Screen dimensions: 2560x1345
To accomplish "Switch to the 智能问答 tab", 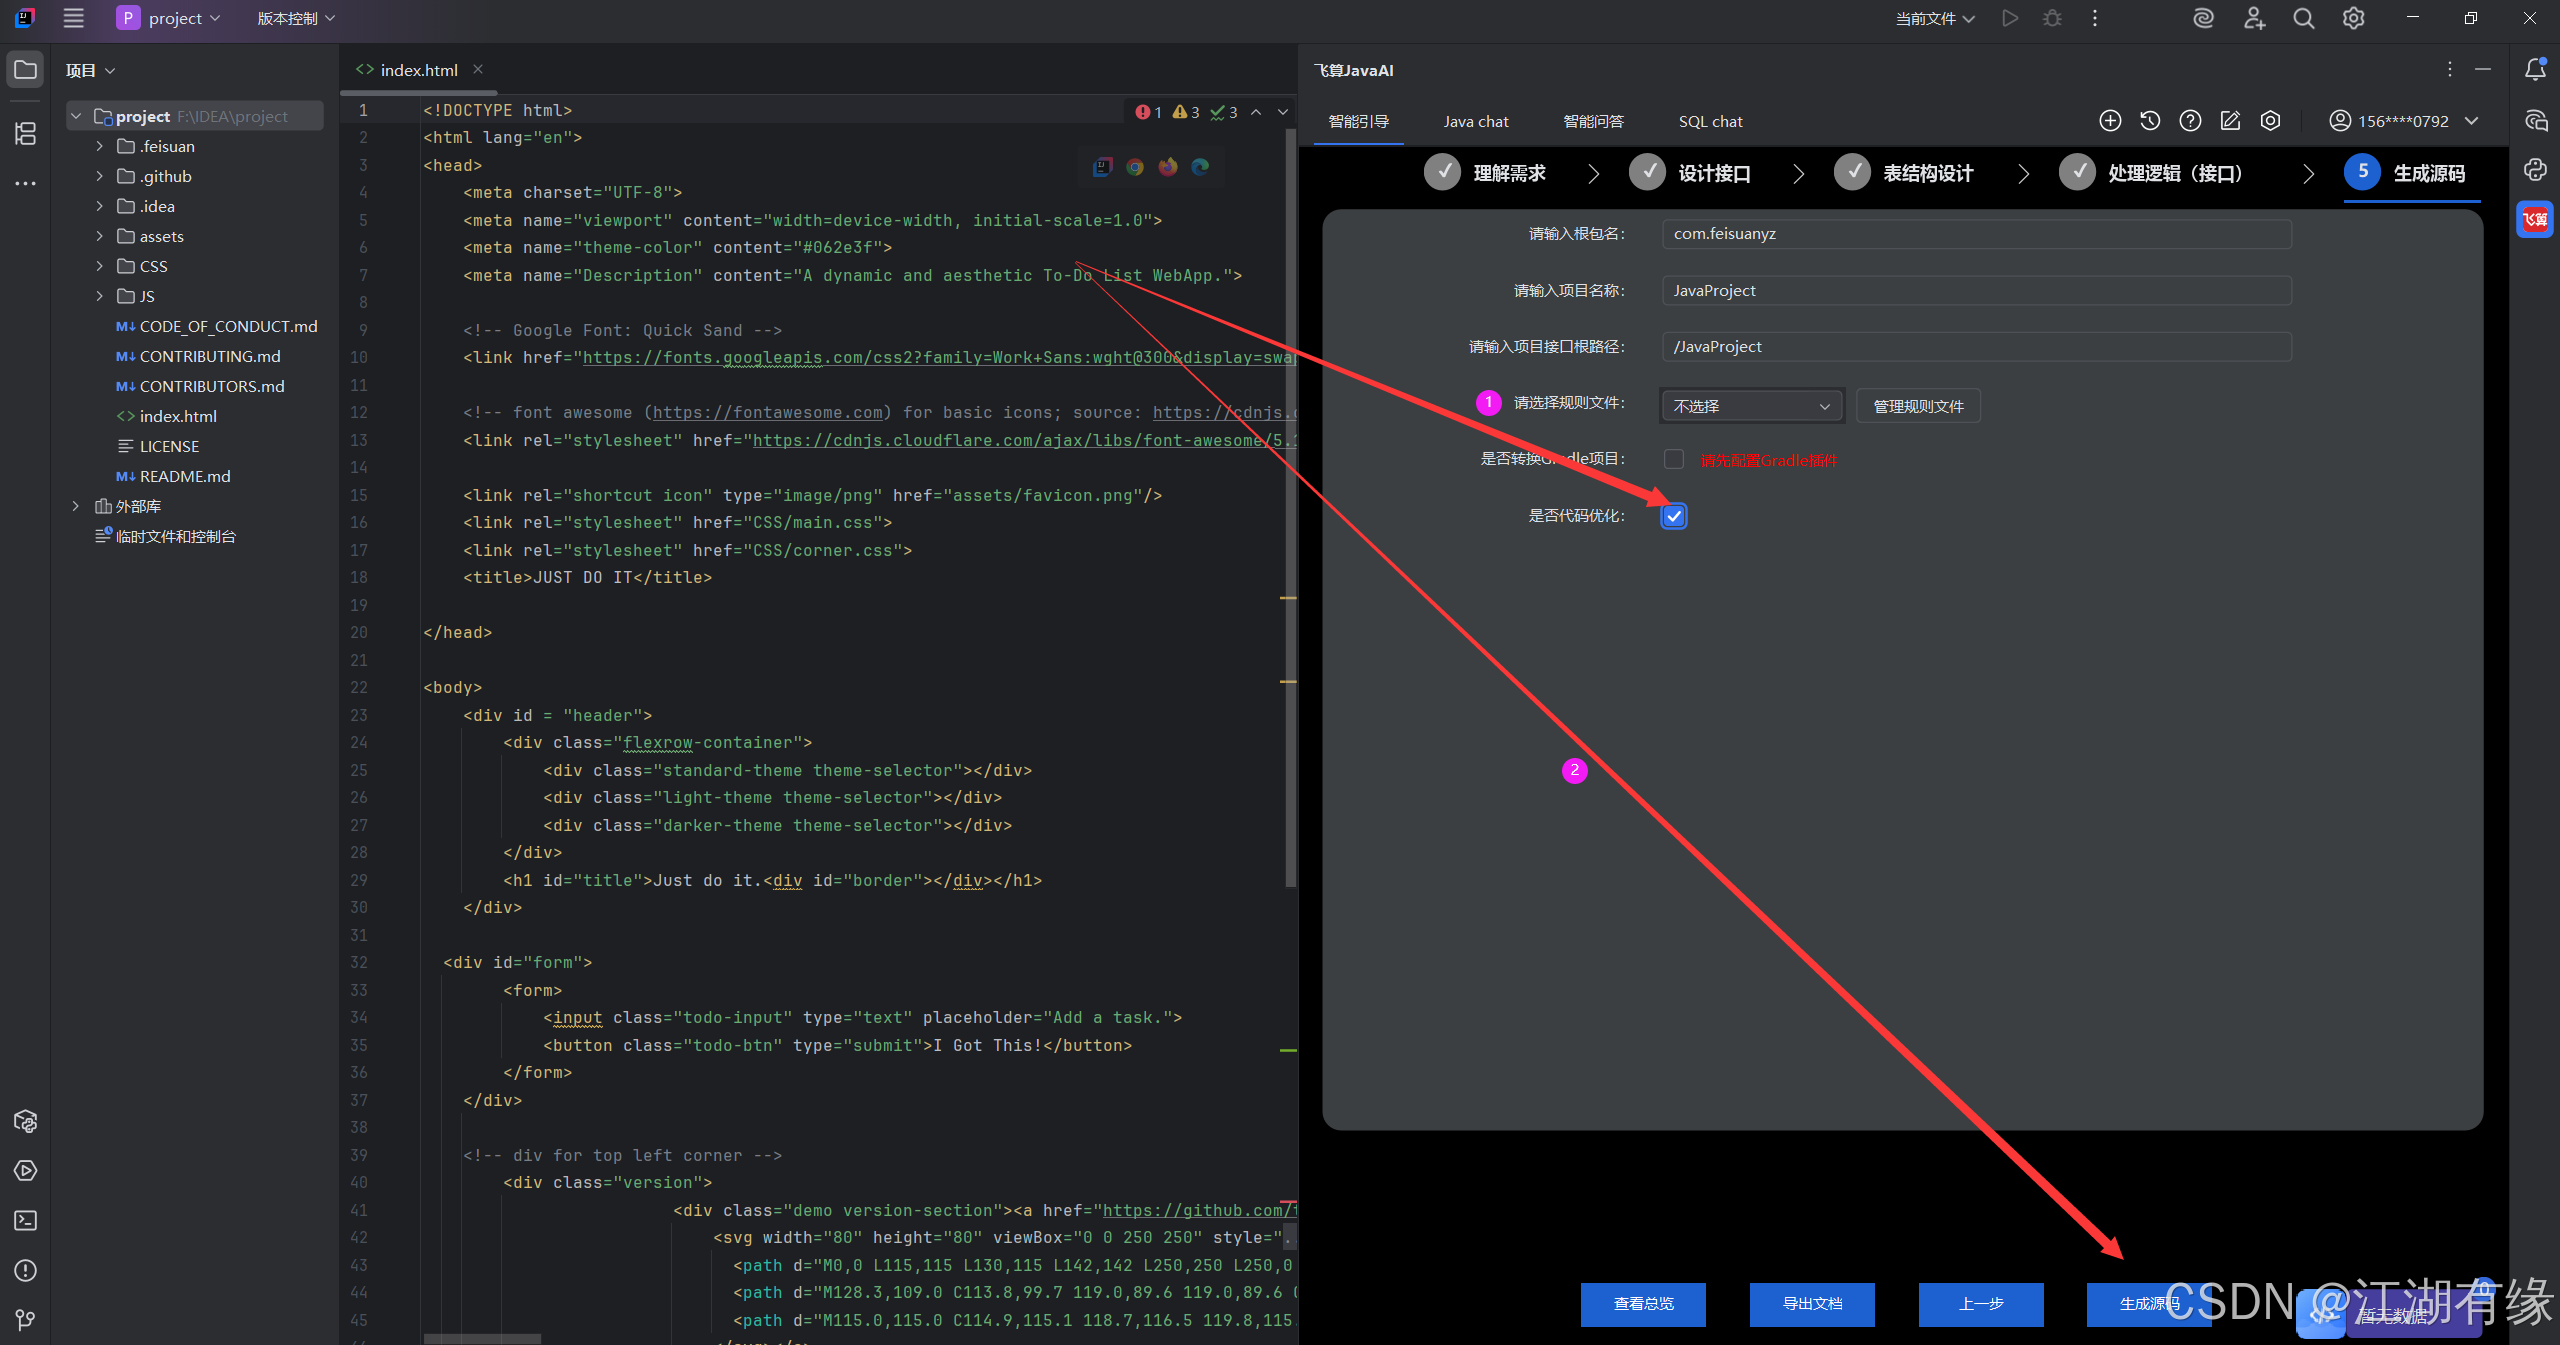I will pos(1593,121).
